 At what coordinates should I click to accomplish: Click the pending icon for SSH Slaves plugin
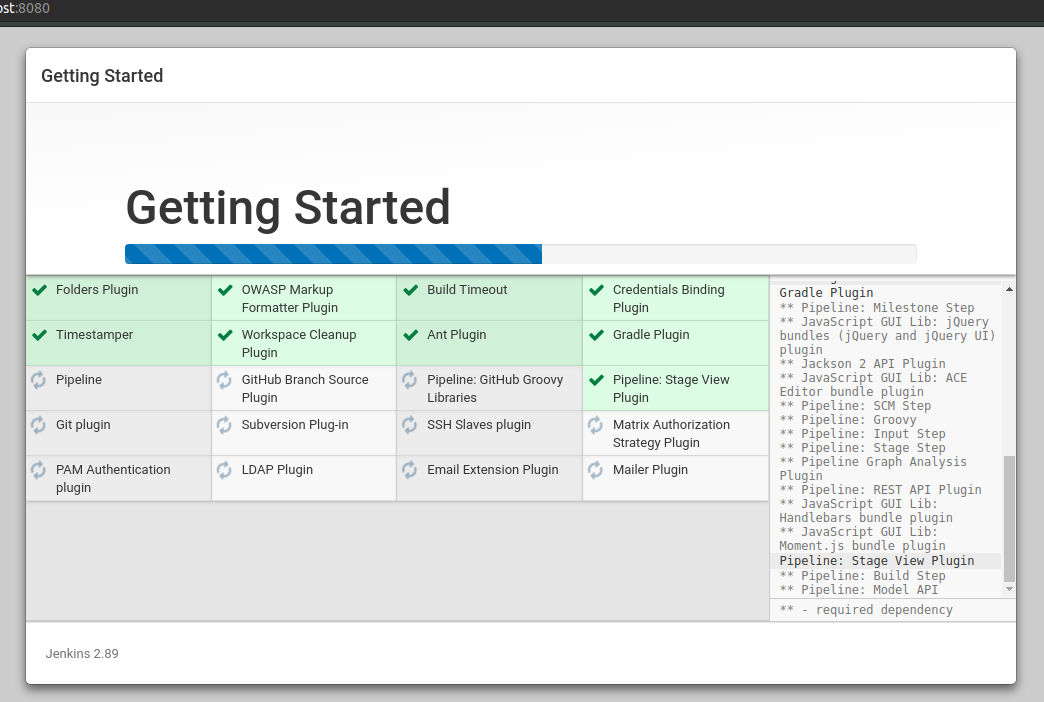[x=409, y=425]
